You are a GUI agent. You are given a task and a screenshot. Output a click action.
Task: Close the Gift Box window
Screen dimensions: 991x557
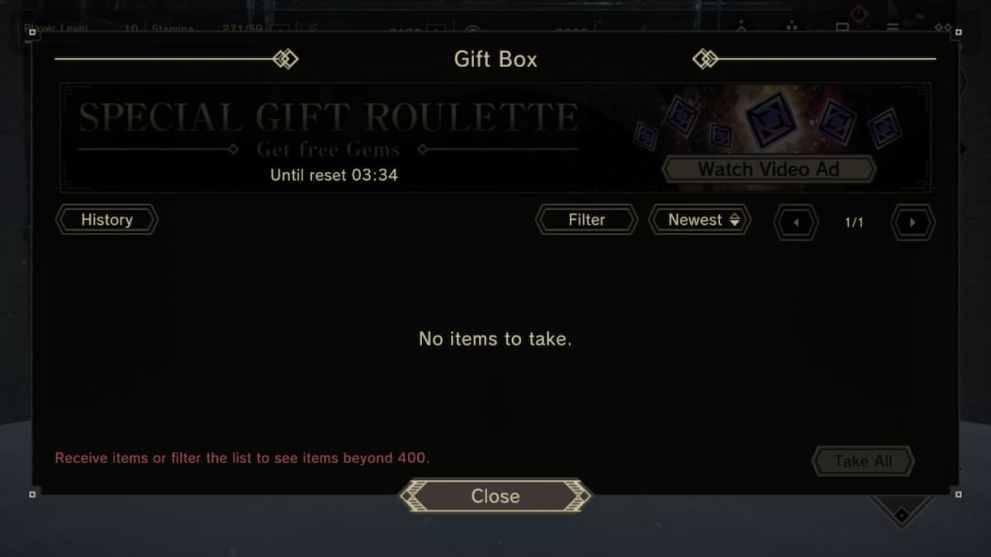496,496
